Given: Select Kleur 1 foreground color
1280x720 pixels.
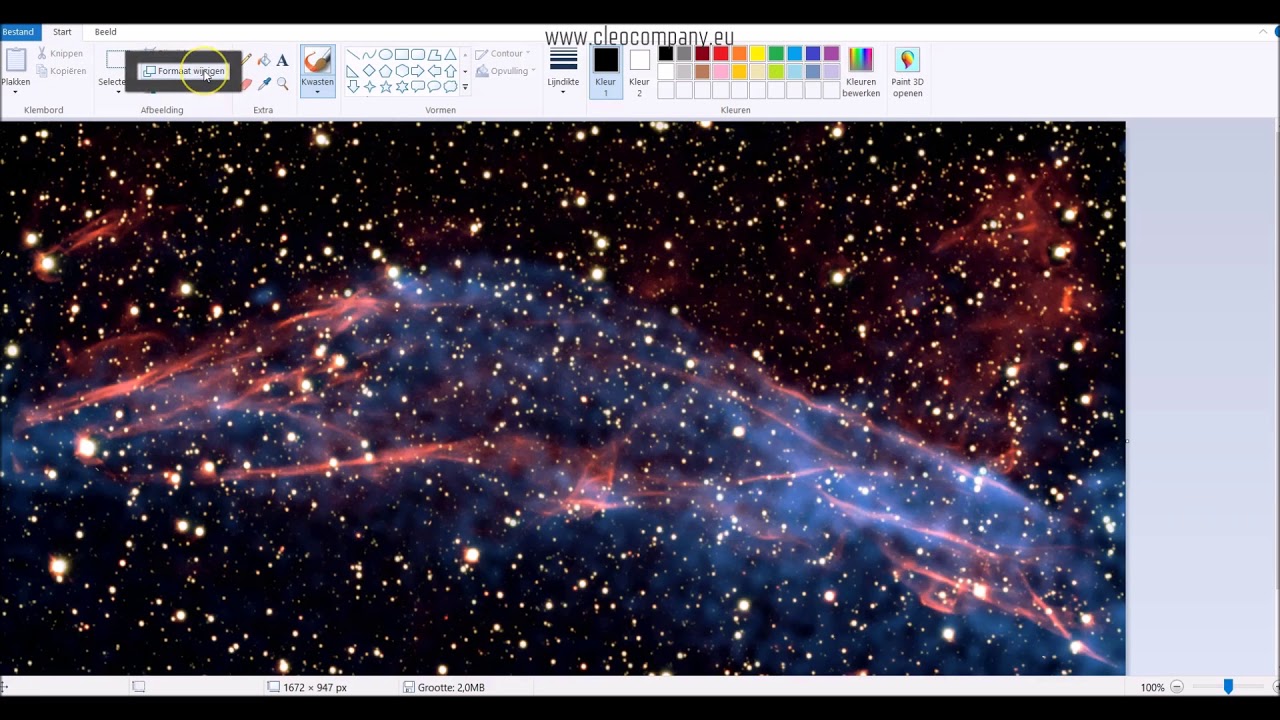Looking at the screenshot, I should [606, 72].
